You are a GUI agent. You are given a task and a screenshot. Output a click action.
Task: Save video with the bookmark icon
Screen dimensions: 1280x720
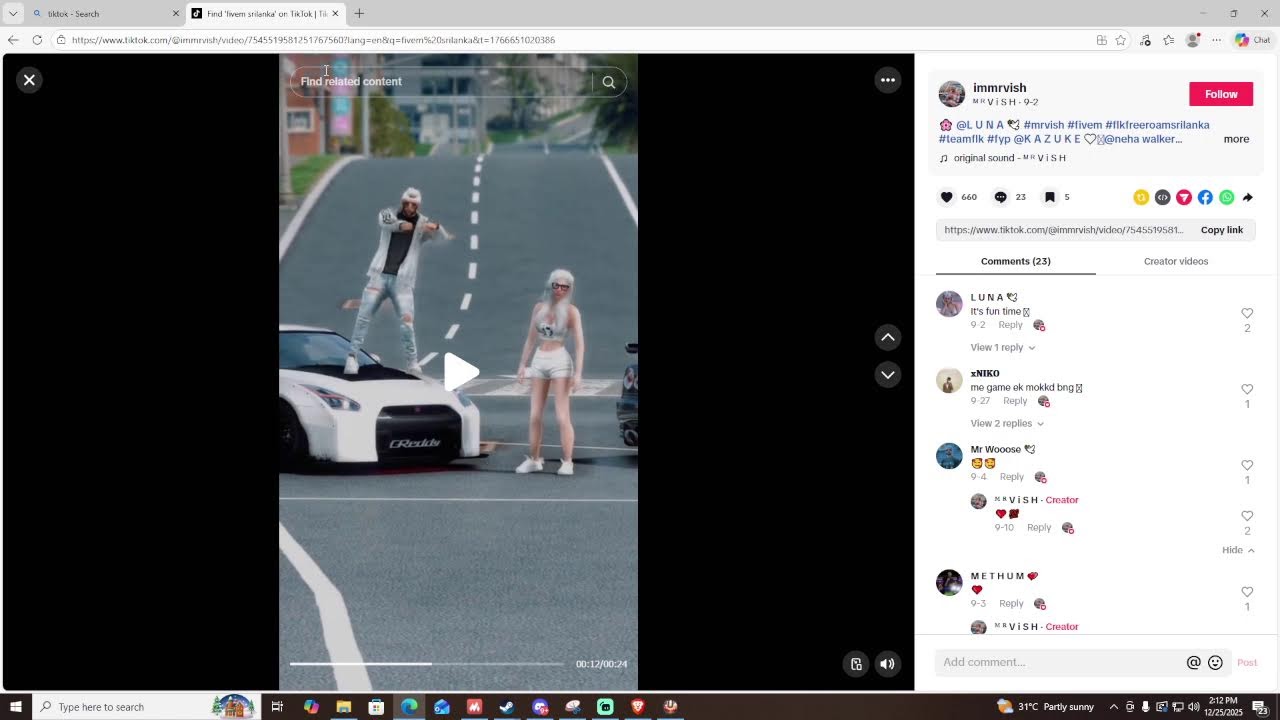tap(1050, 197)
